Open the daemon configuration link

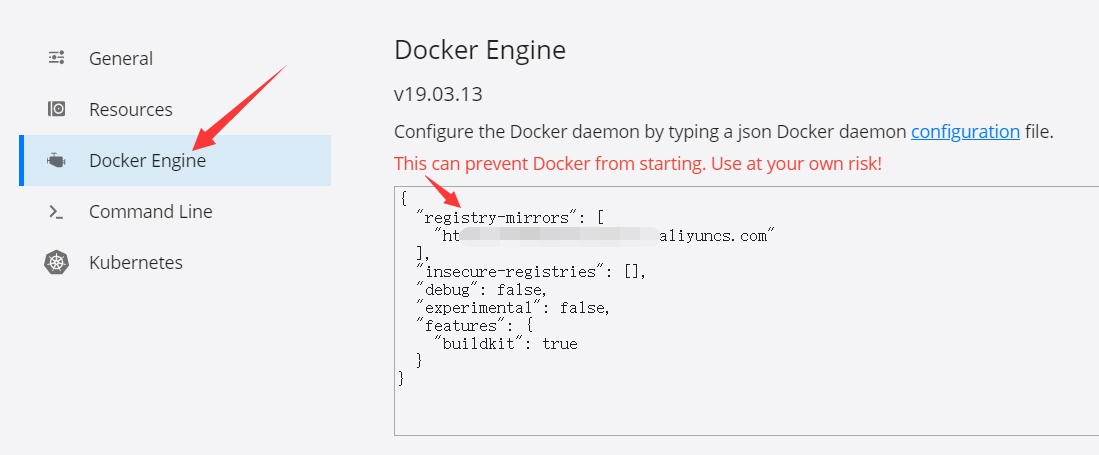click(965, 131)
